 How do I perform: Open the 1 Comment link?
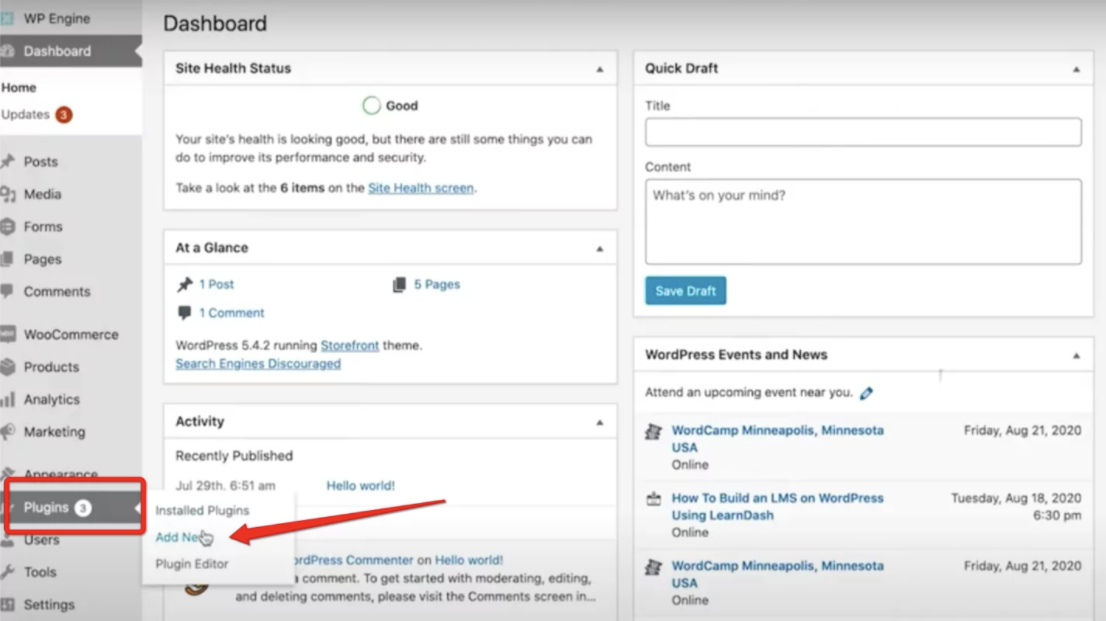[x=231, y=313]
